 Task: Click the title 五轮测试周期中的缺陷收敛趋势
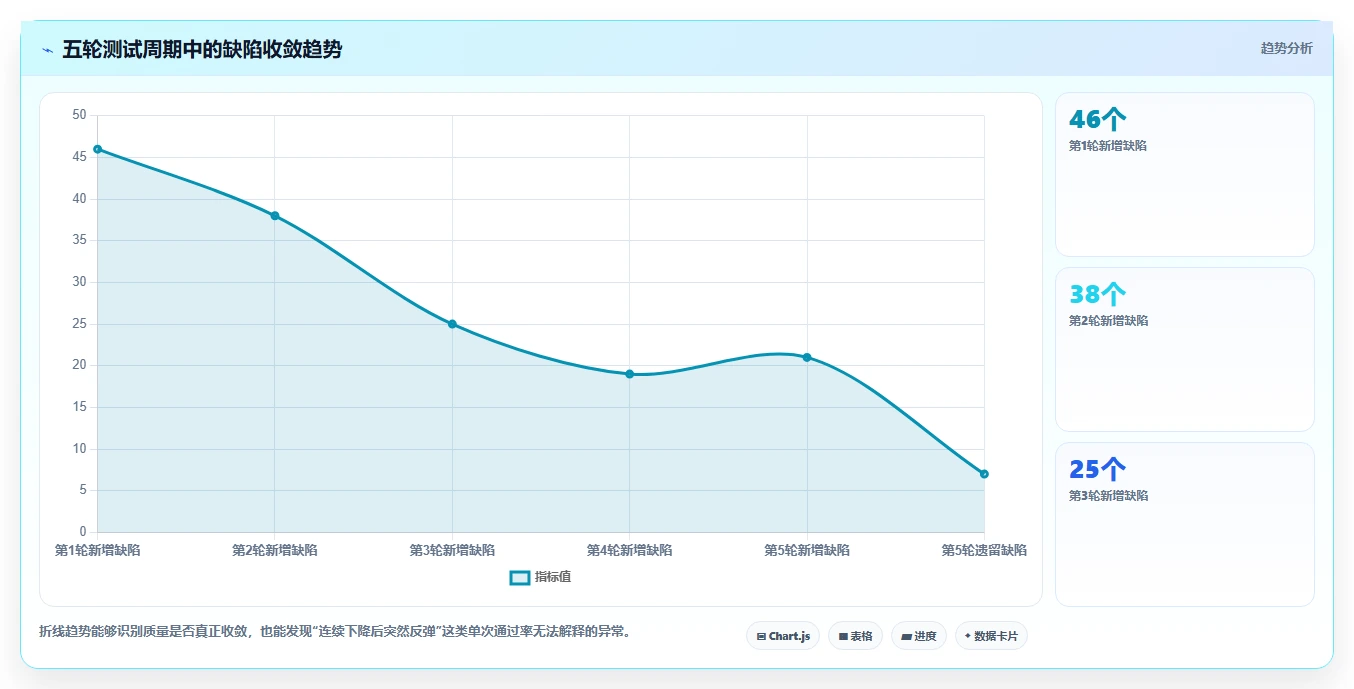click(202, 50)
